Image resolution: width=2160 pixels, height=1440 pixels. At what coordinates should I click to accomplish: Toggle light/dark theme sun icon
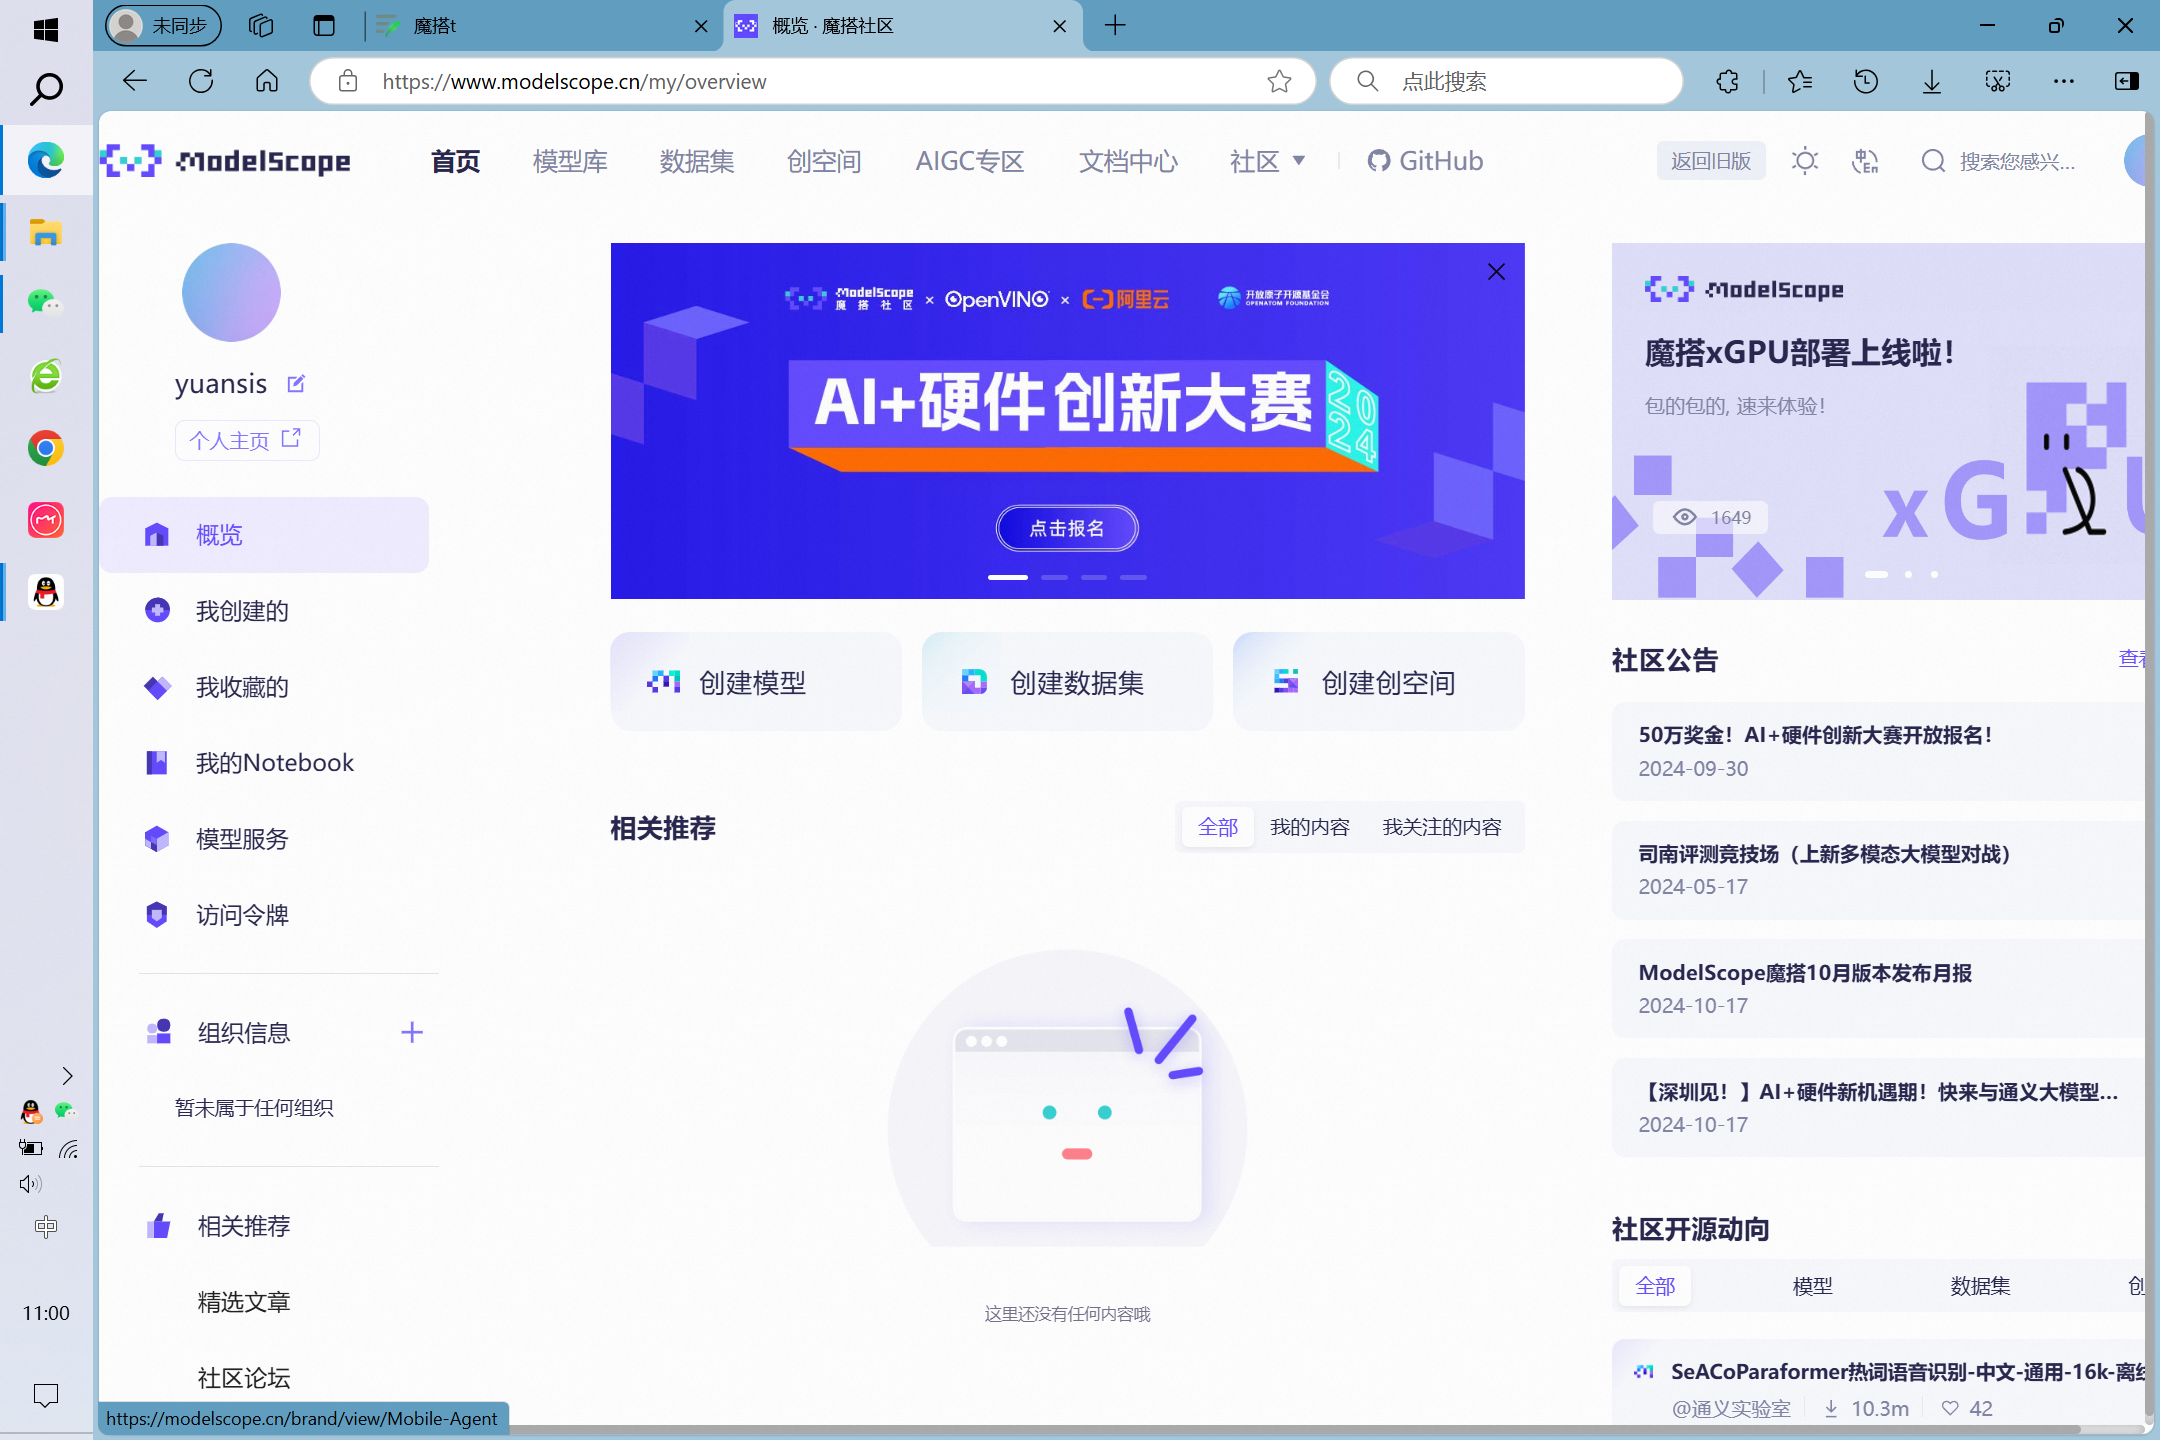point(1805,161)
